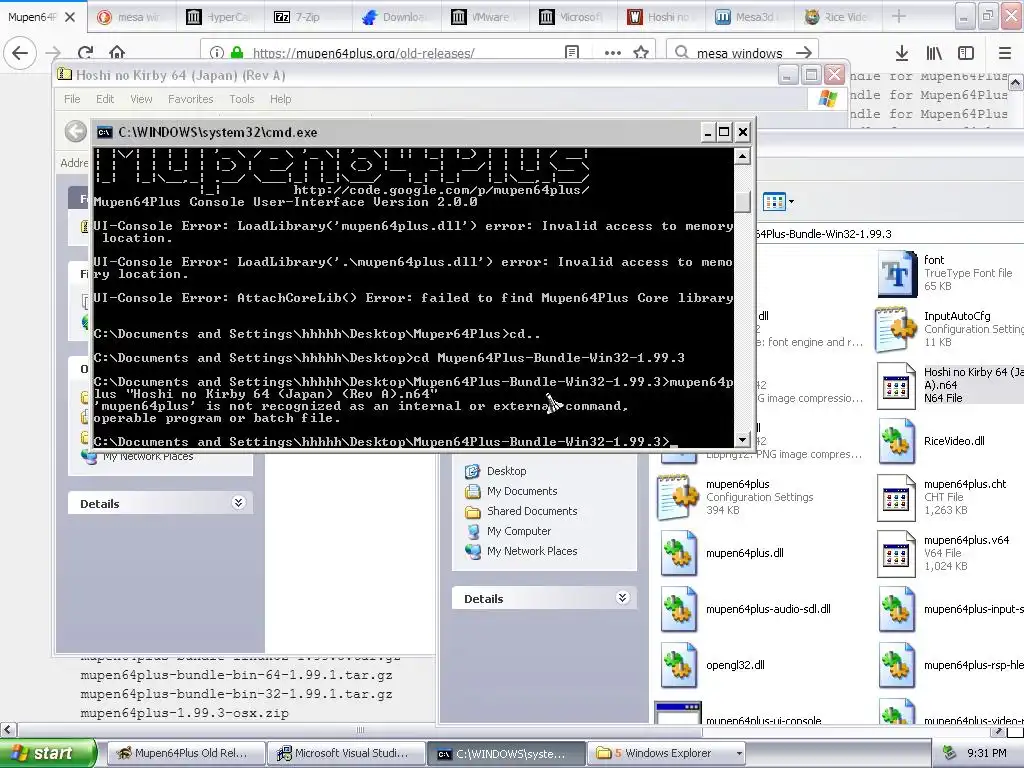This screenshot has width=1024, height=768.
Task: Switch to Microsoft Visual Studio taskbar item
Action: tap(346, 753)
